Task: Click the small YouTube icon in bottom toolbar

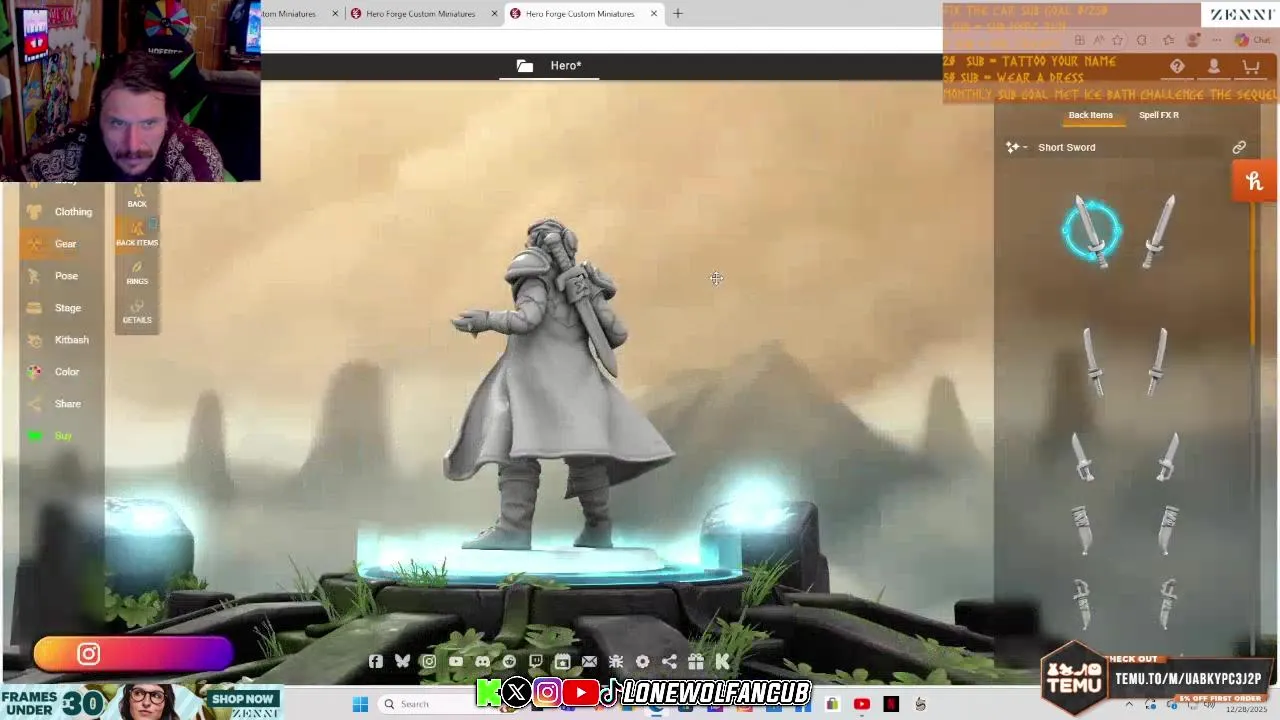Action: (x=456, y=661)
